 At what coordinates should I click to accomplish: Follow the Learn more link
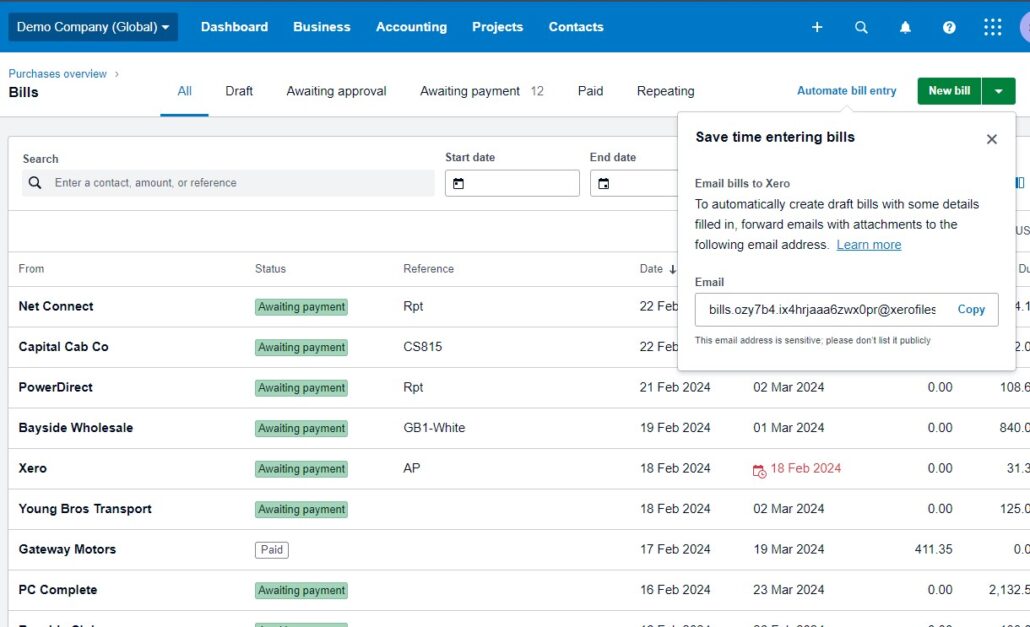[868, 244]
